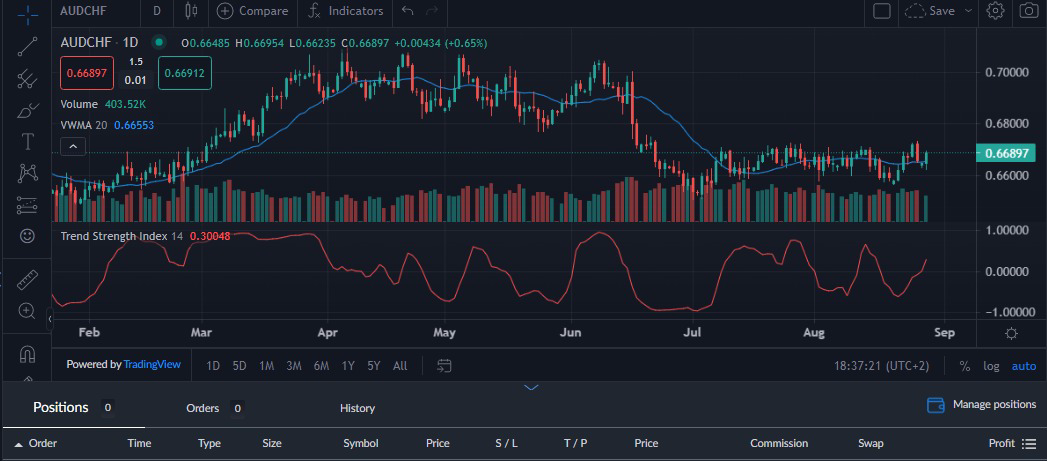The height and width of the screenshot is (461, 1047).
Task: Activate the magnet snapping mode
Action: 27,354
